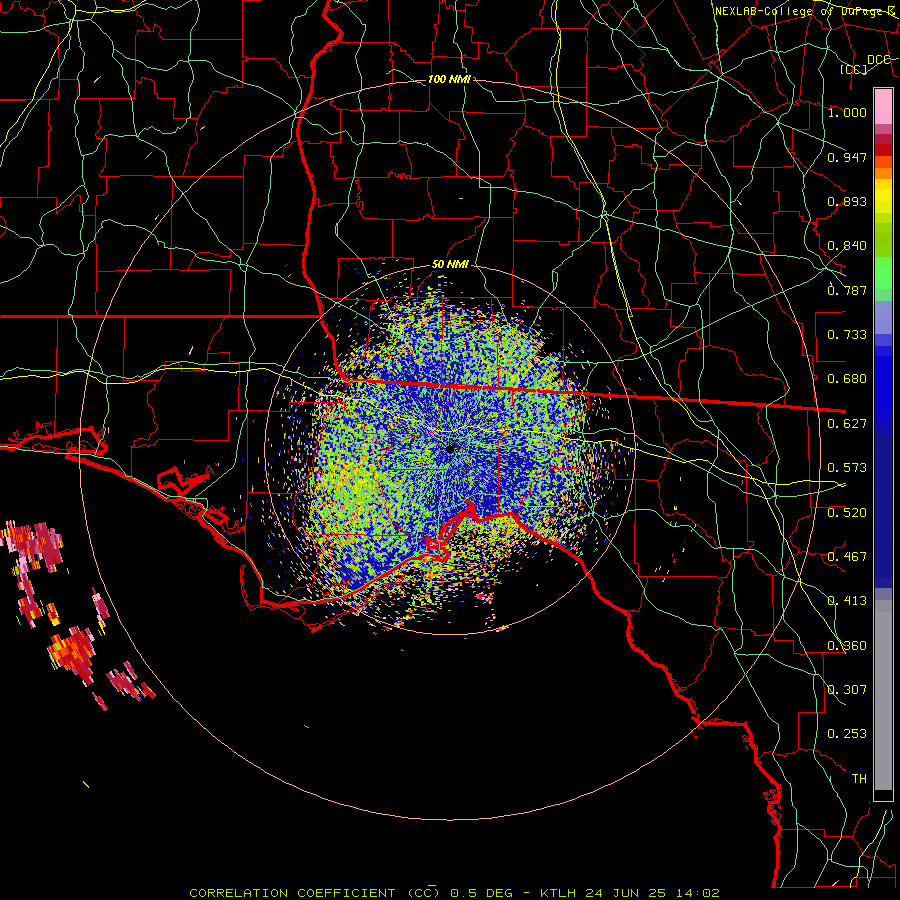Select the 0.467 scale value
Viewport: 900px width, 900px height.
click(x=847, y=557)
